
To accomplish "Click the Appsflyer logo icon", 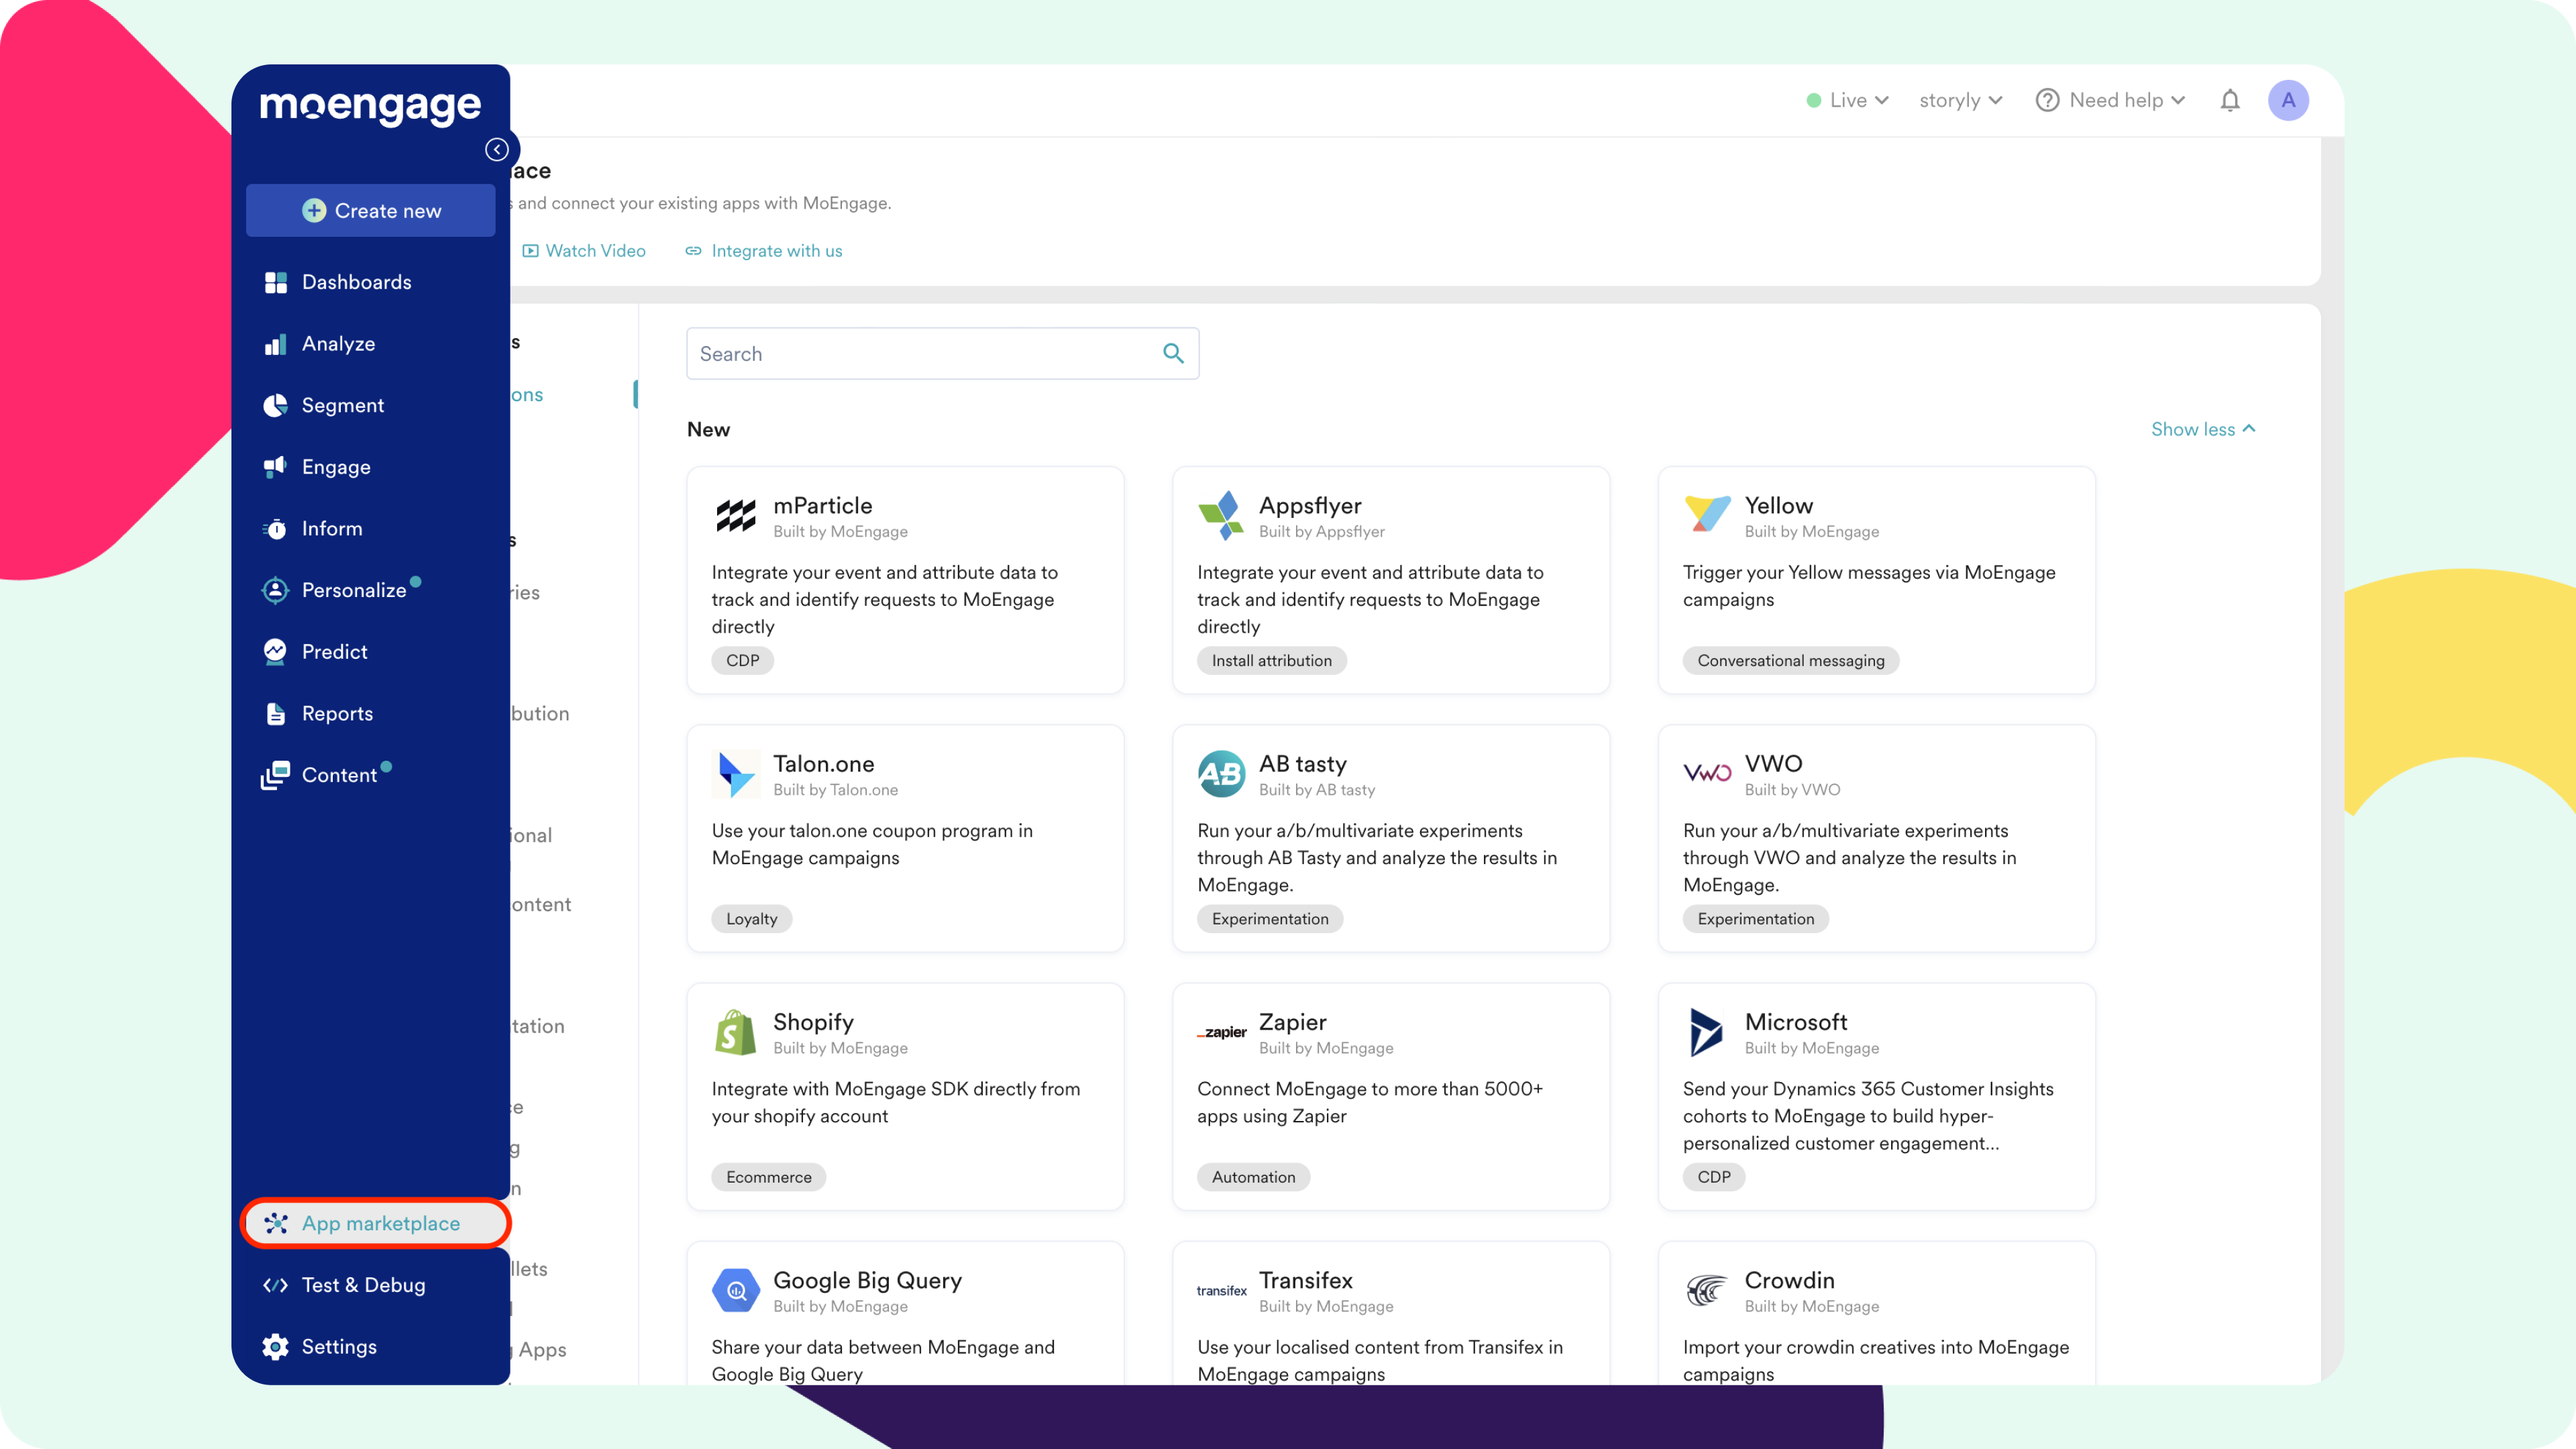I will pos(1221,516).
